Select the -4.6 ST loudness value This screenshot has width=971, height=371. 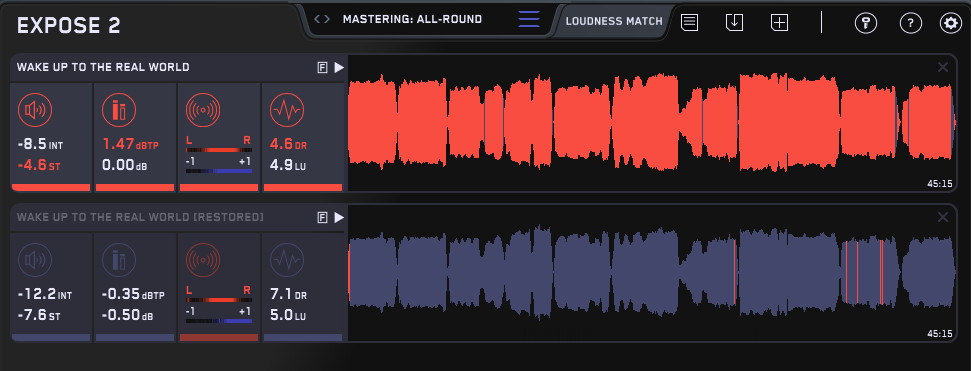(38, 165)
